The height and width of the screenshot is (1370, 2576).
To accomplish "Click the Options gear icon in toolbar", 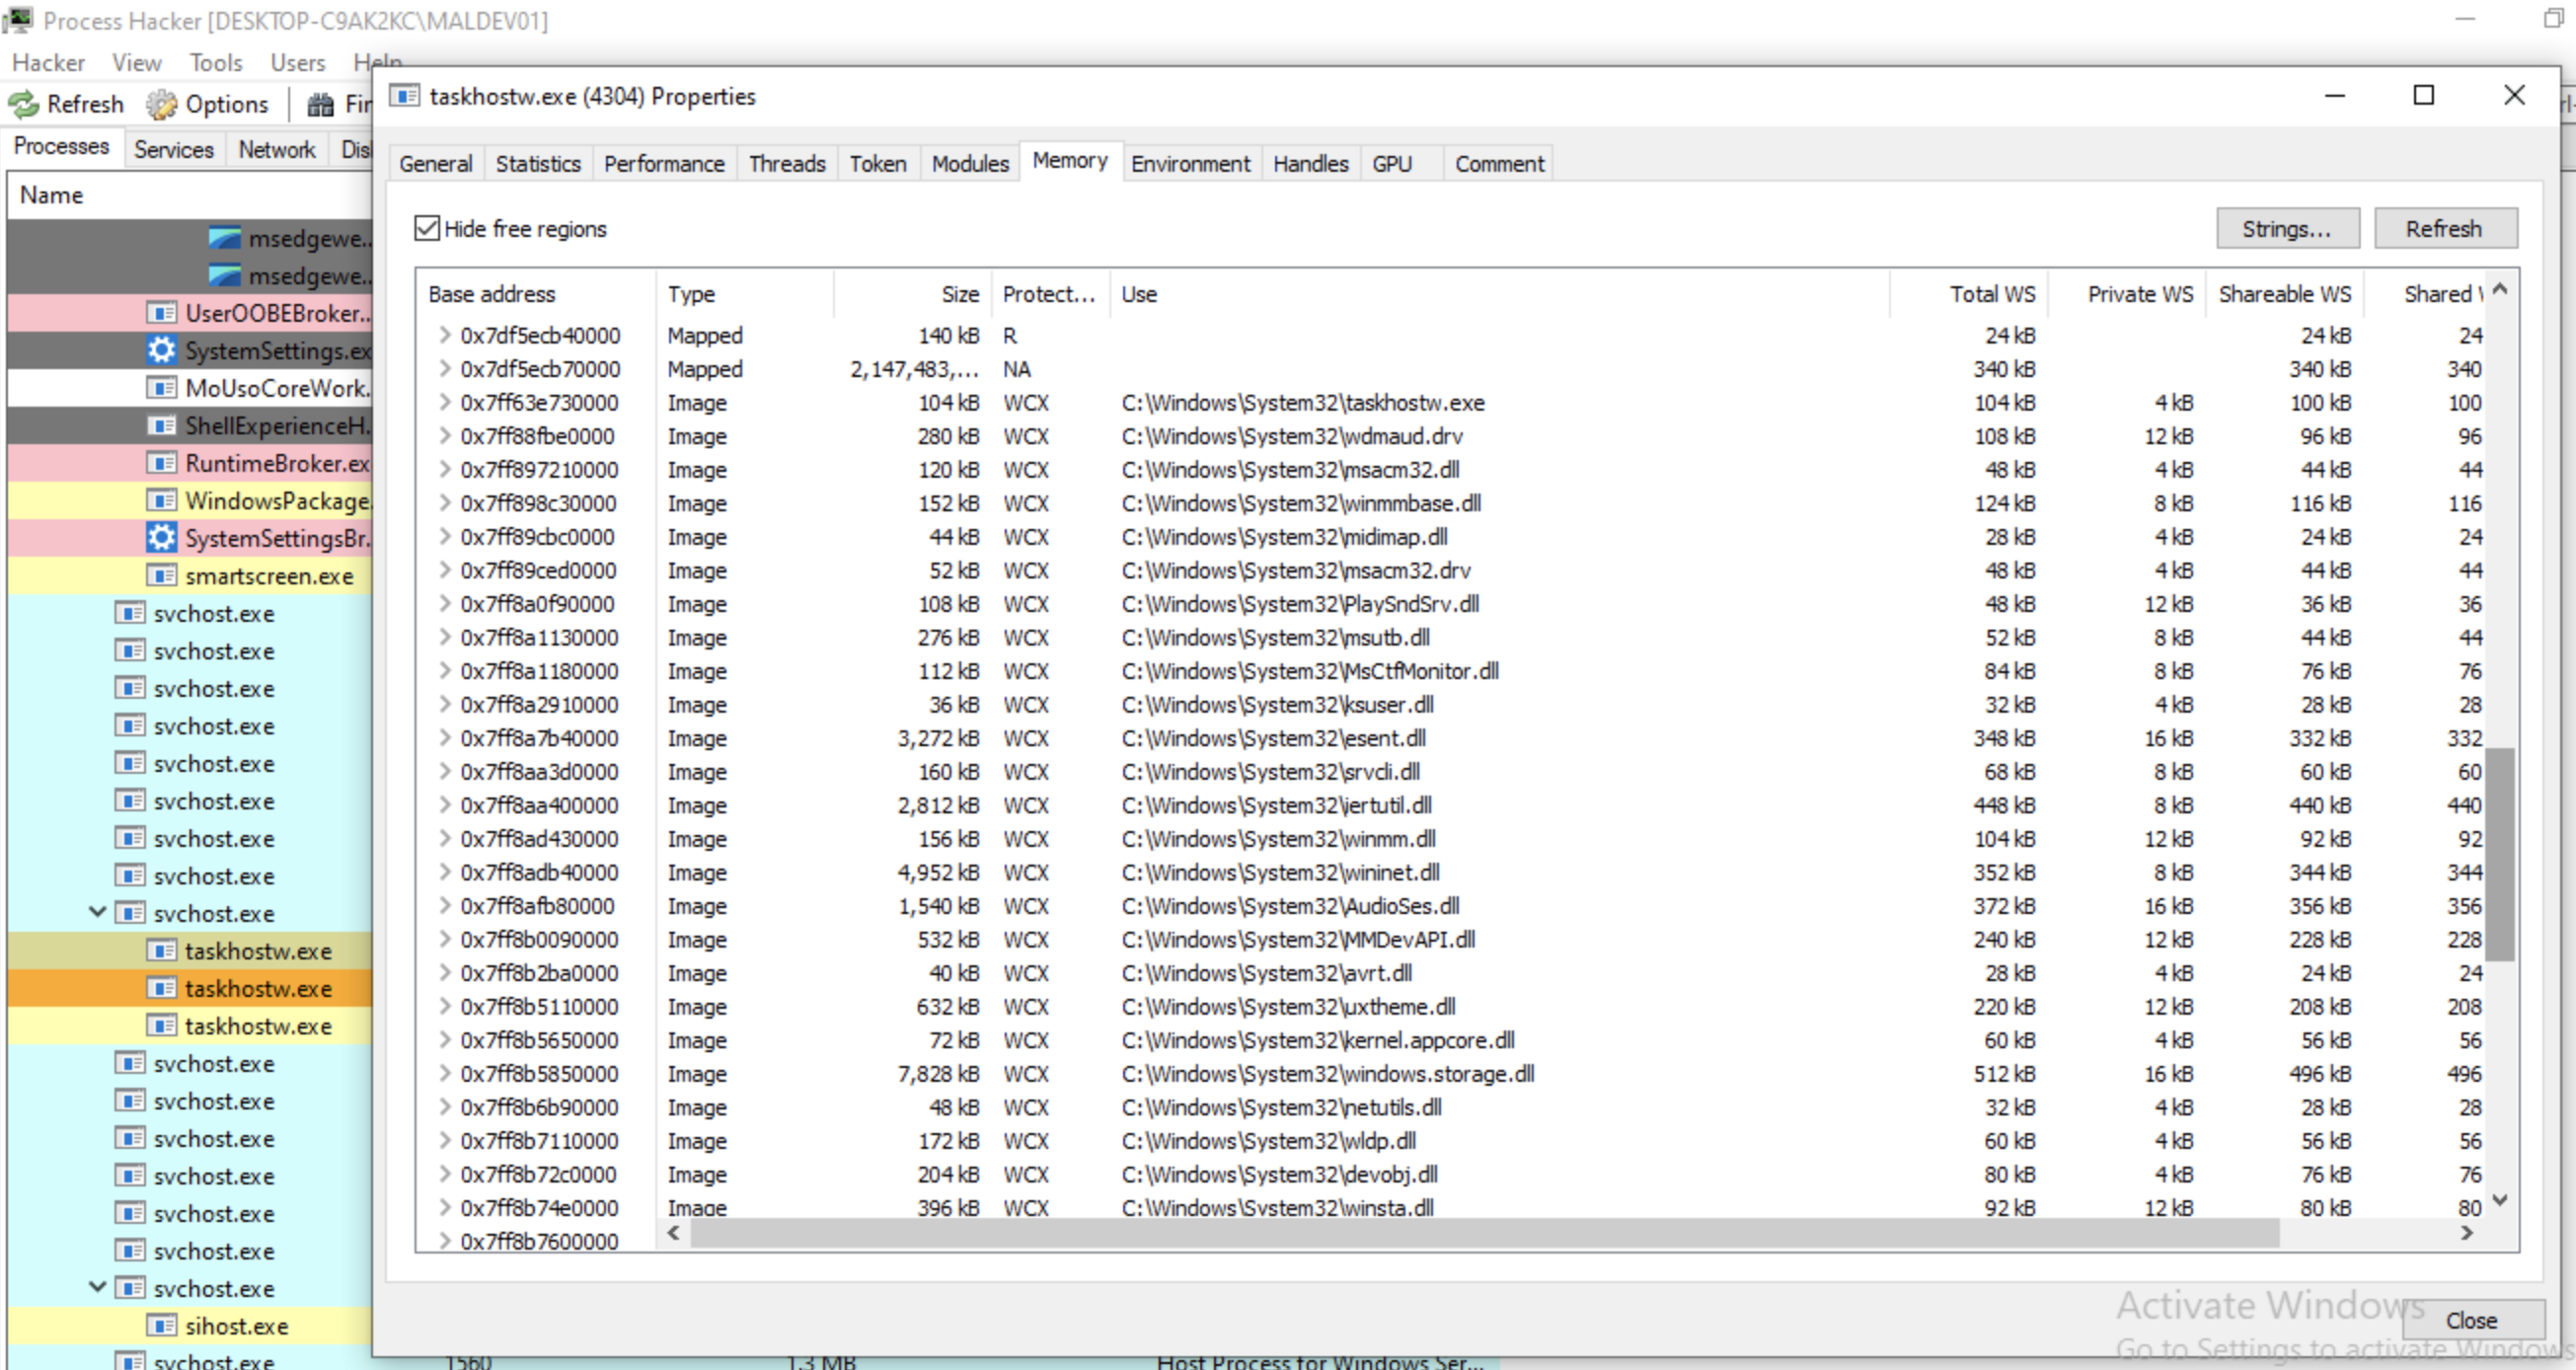I will 161,104.
